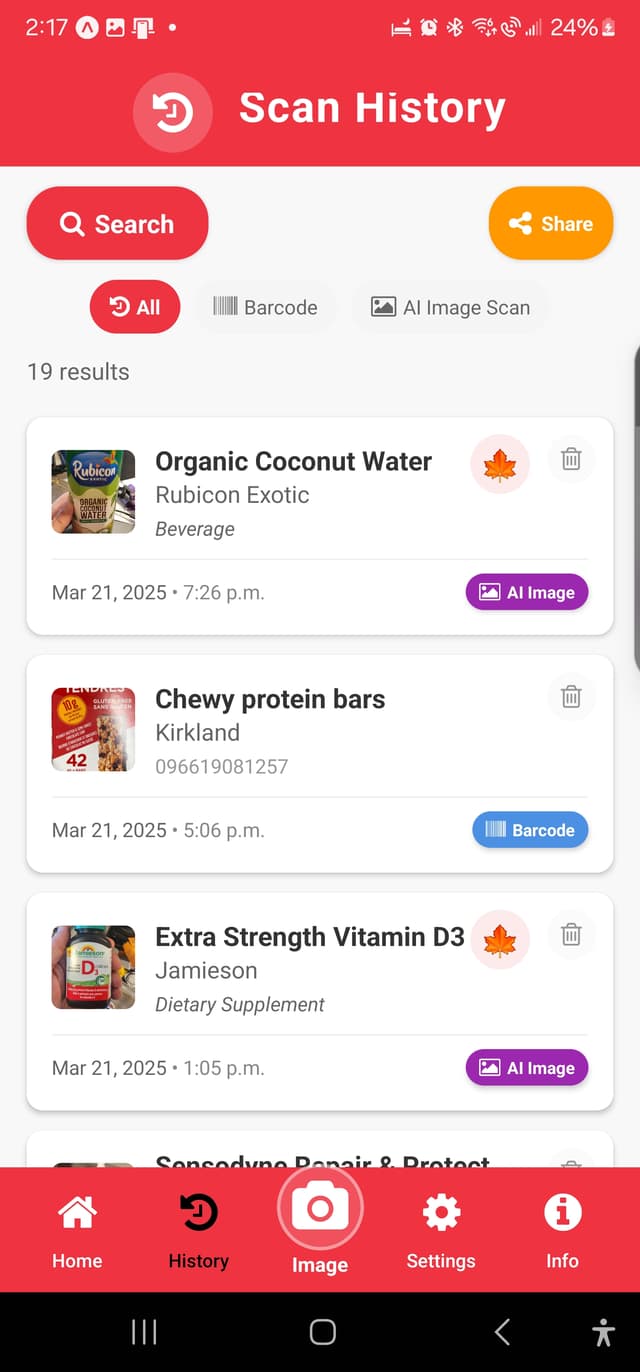Screen dimensions: 640x1372
Task: Open the Search panel
Action: (x=117, y=223)
